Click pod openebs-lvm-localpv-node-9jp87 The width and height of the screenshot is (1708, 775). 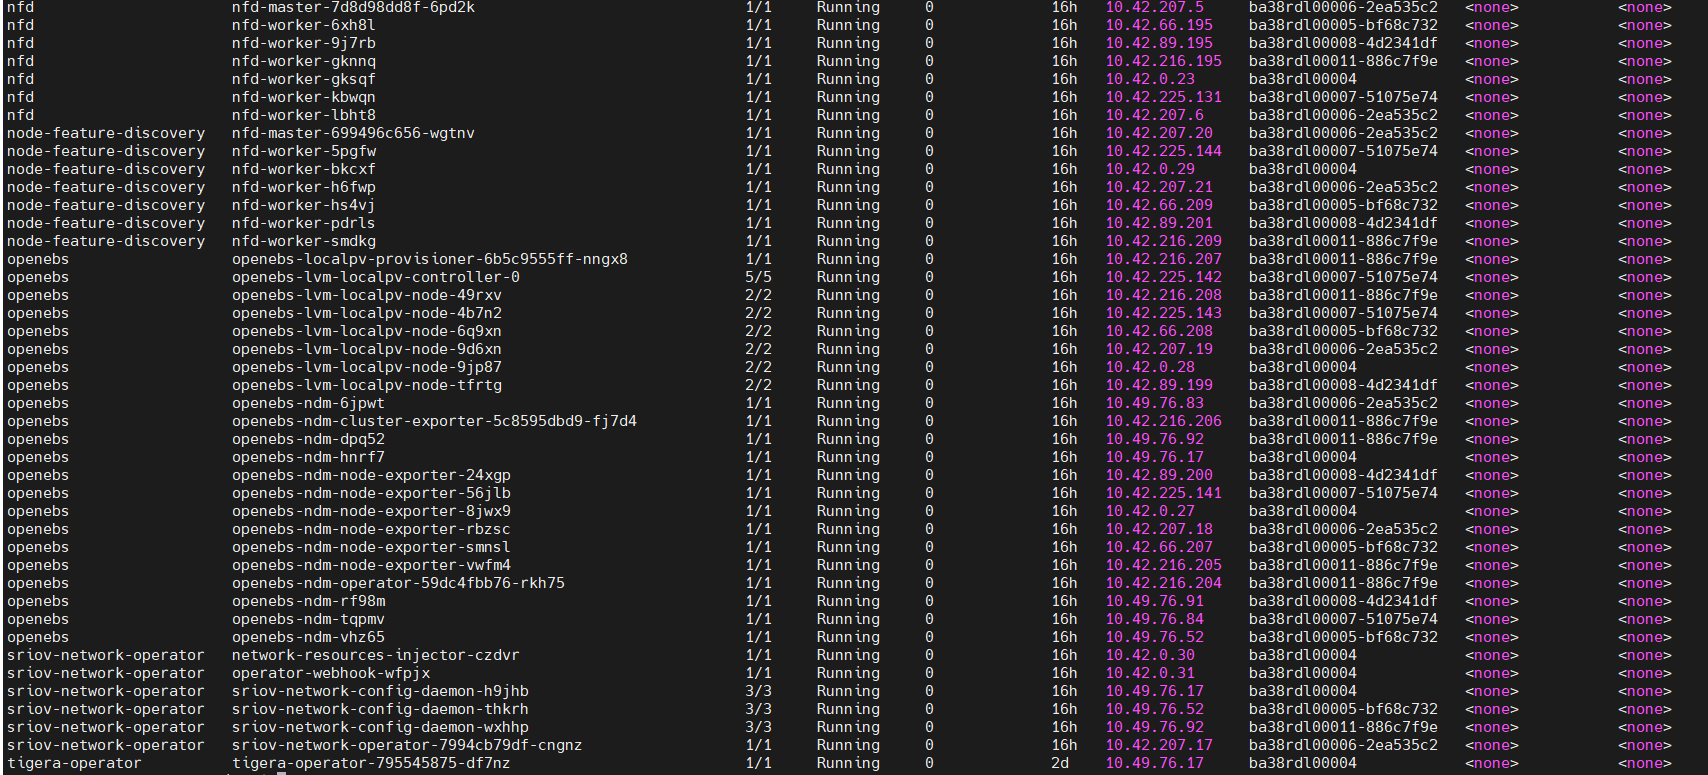[367, 367]
